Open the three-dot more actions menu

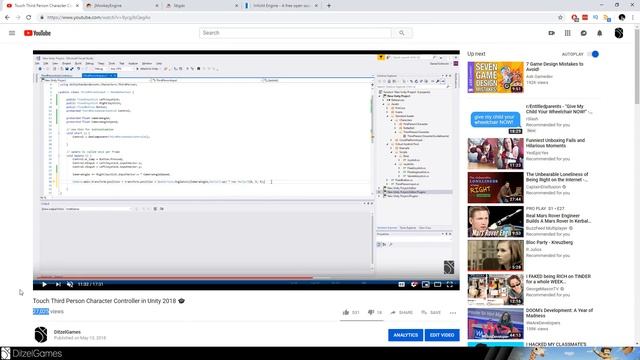point(453,313)
